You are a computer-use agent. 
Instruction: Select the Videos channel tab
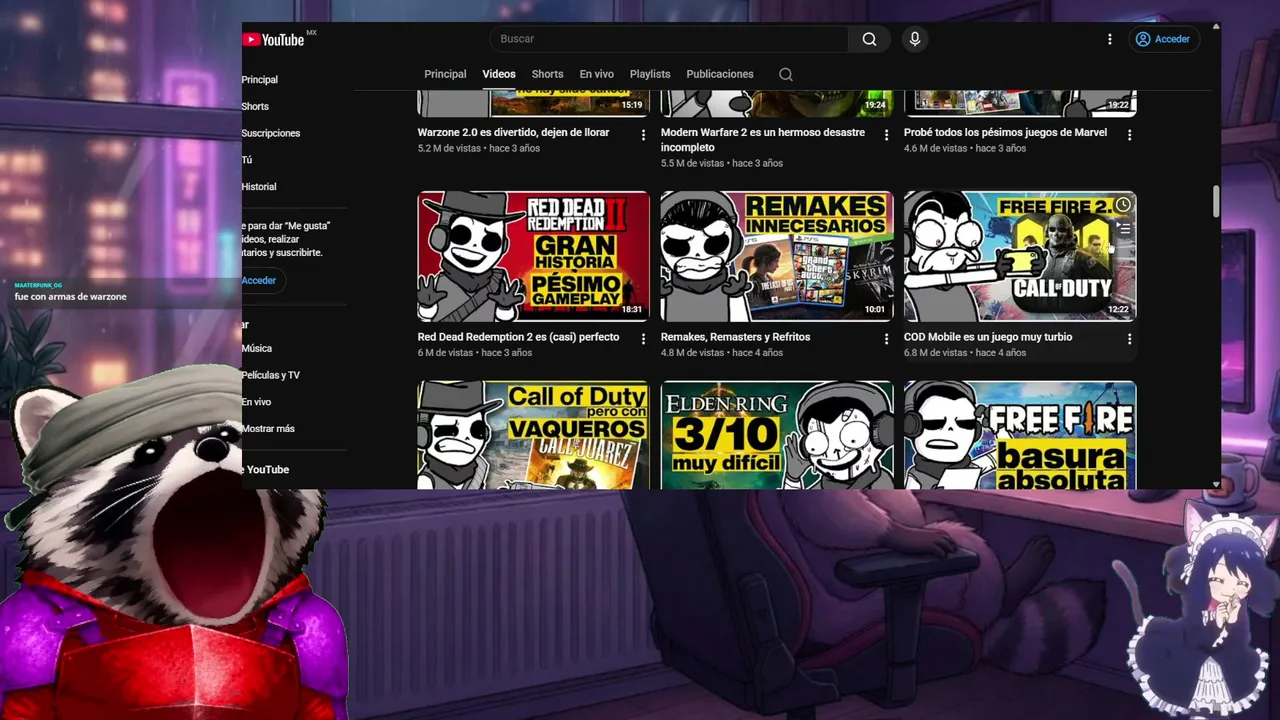pyautogui.click(x=499, y=74)
